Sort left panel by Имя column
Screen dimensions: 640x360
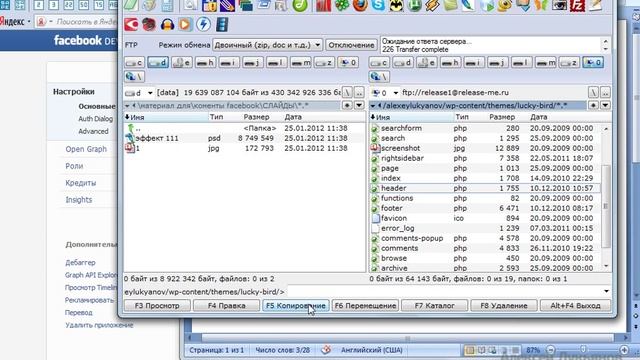[166, 117]
